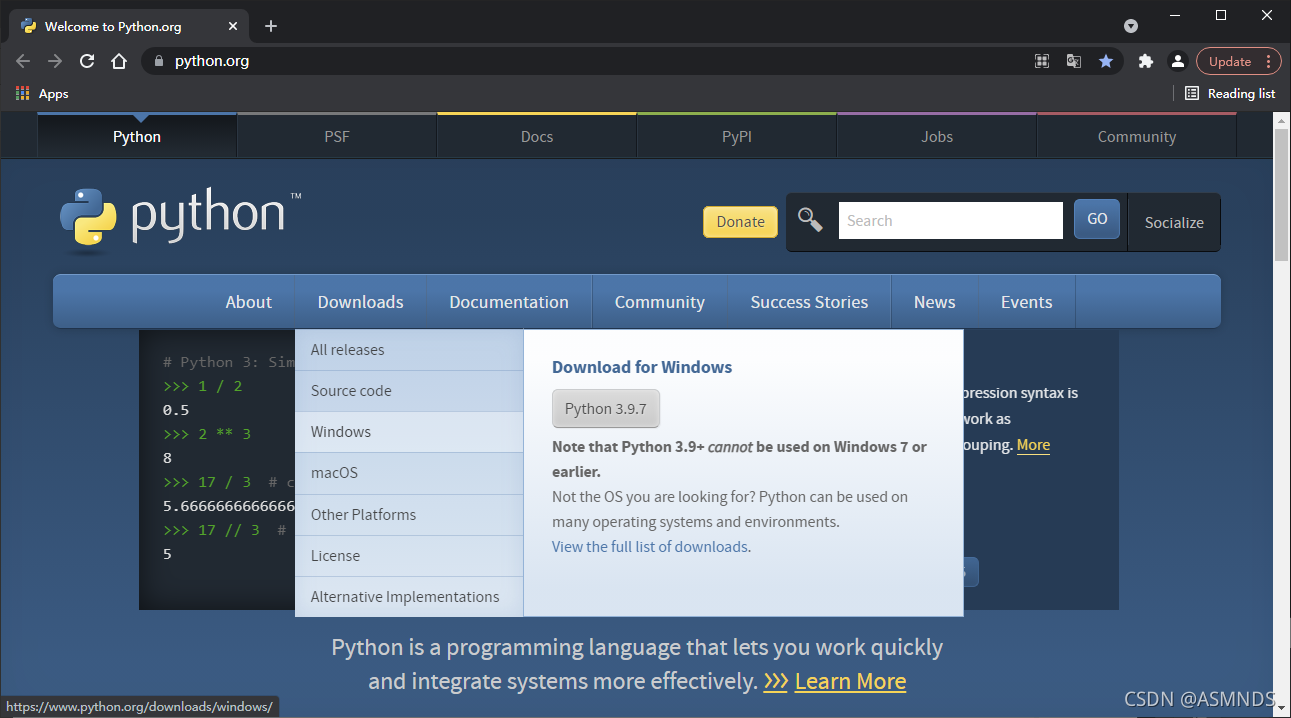Choose Source code from Downloads menu
Viewport: 1291px width, 718px height.
(x=409, y=391)
